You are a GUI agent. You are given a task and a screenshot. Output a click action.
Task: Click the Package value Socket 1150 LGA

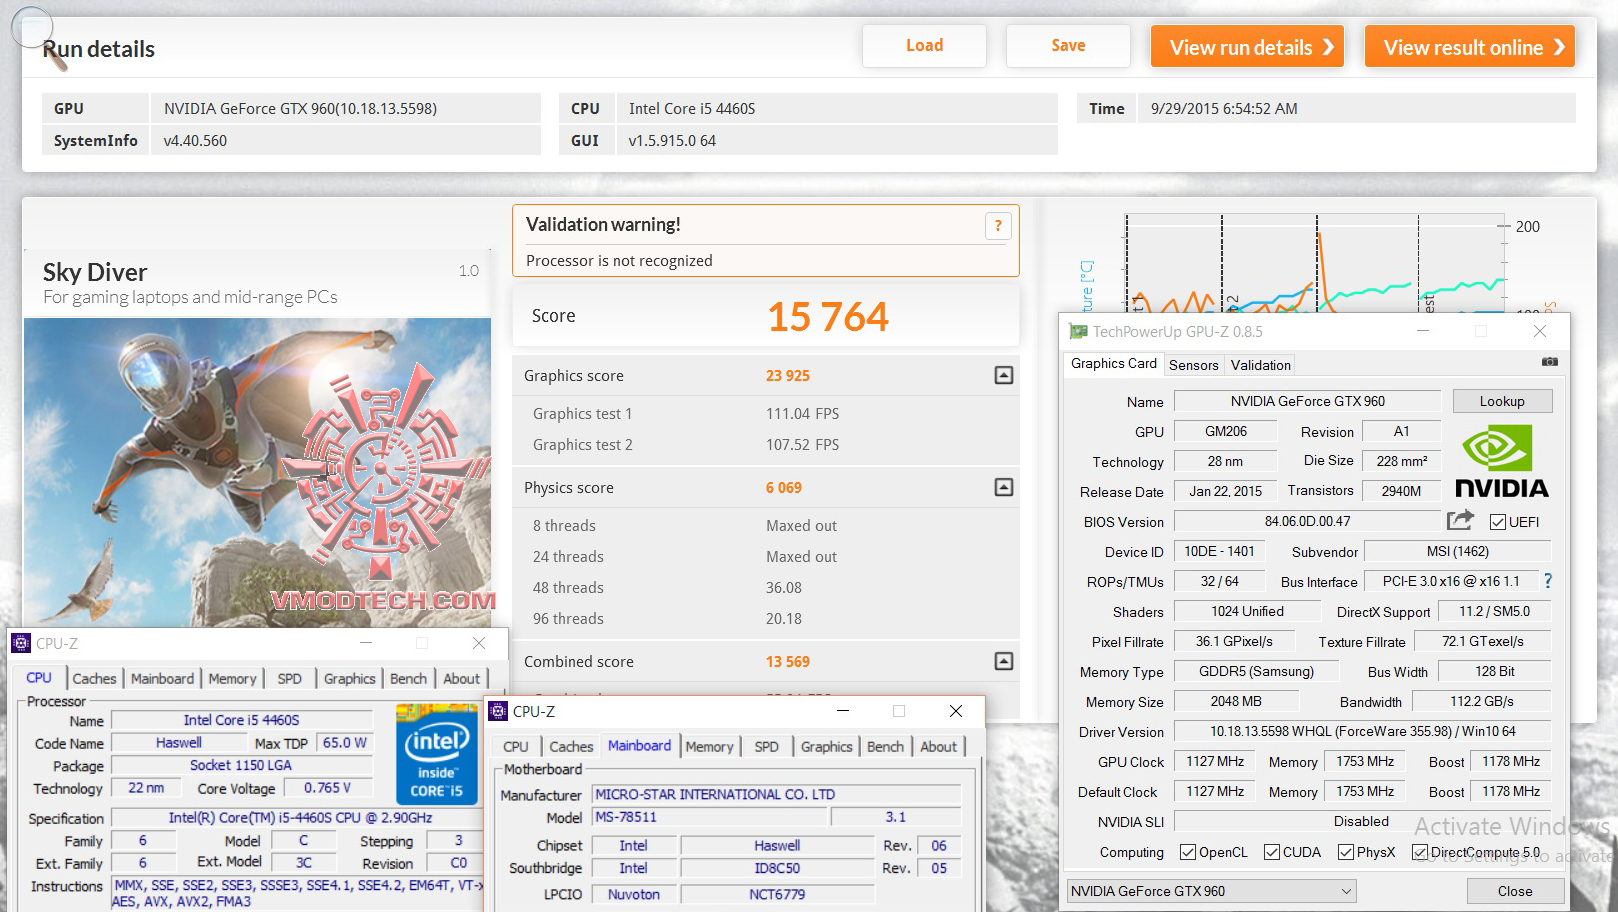241,765
